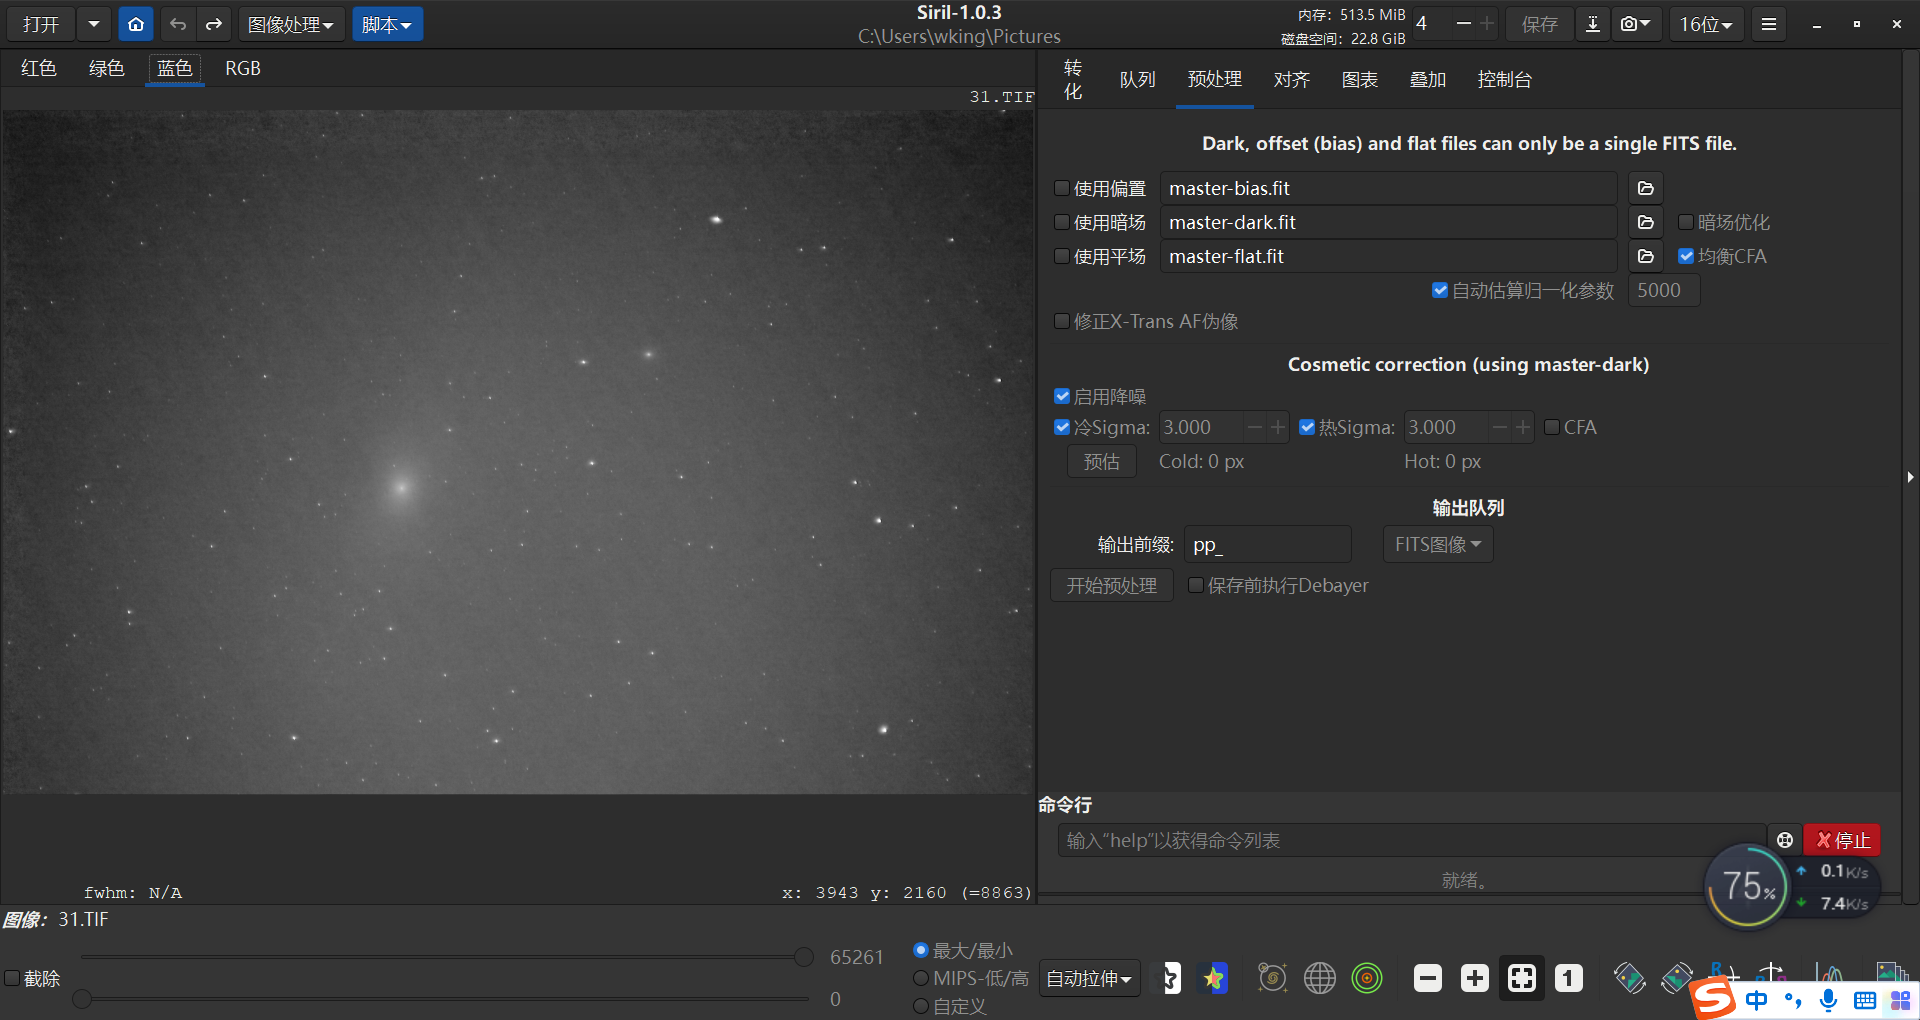Click the command-line help lifebuoy icon
This screenshot has width=1920, height=1020.
point(1785,840)
